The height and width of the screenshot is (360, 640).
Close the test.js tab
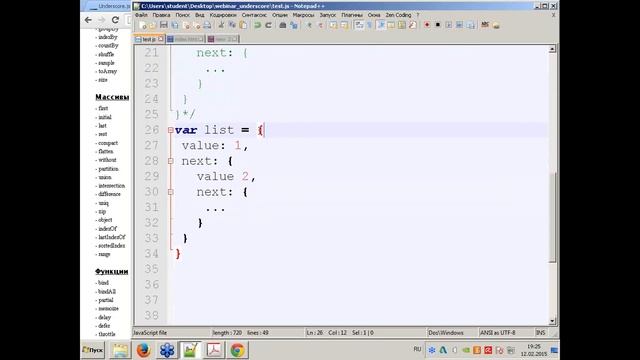click(161, 39)
